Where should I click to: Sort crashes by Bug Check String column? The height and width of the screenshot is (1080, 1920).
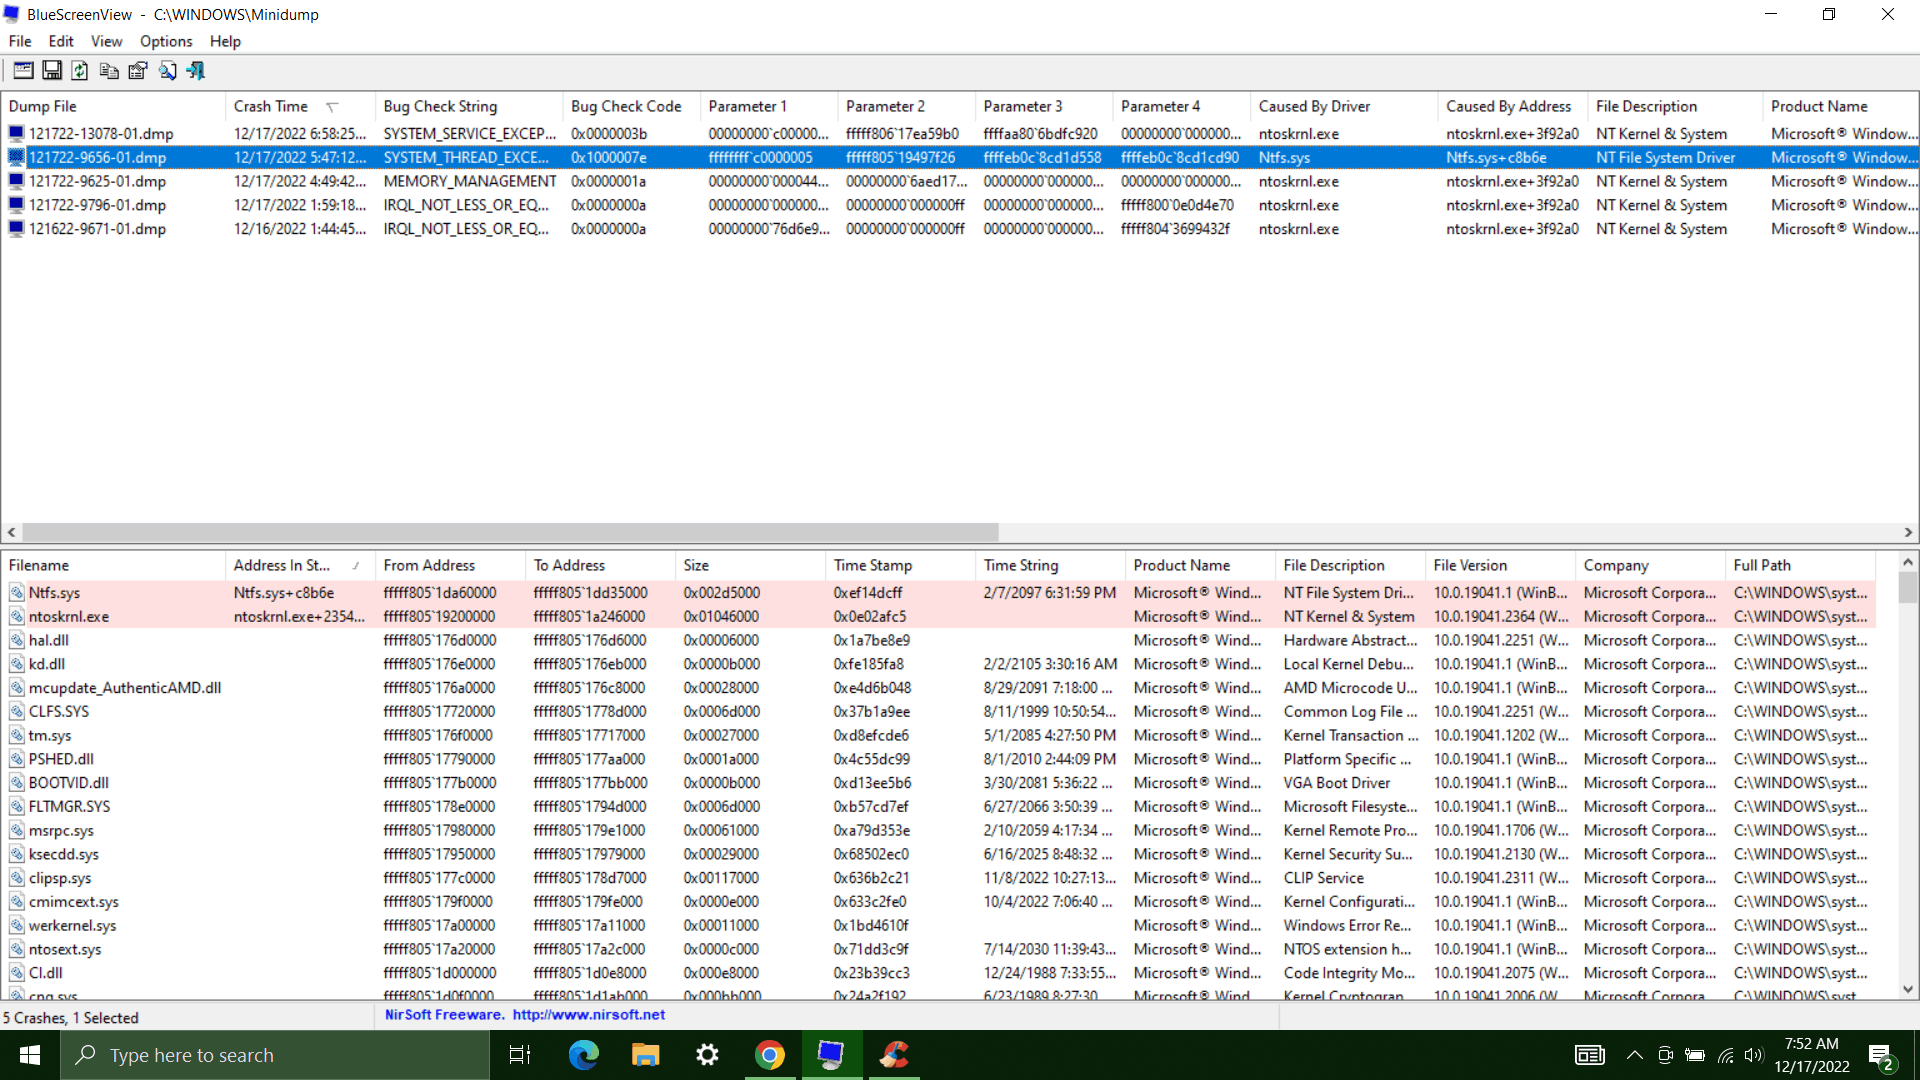tap(440, 106)
